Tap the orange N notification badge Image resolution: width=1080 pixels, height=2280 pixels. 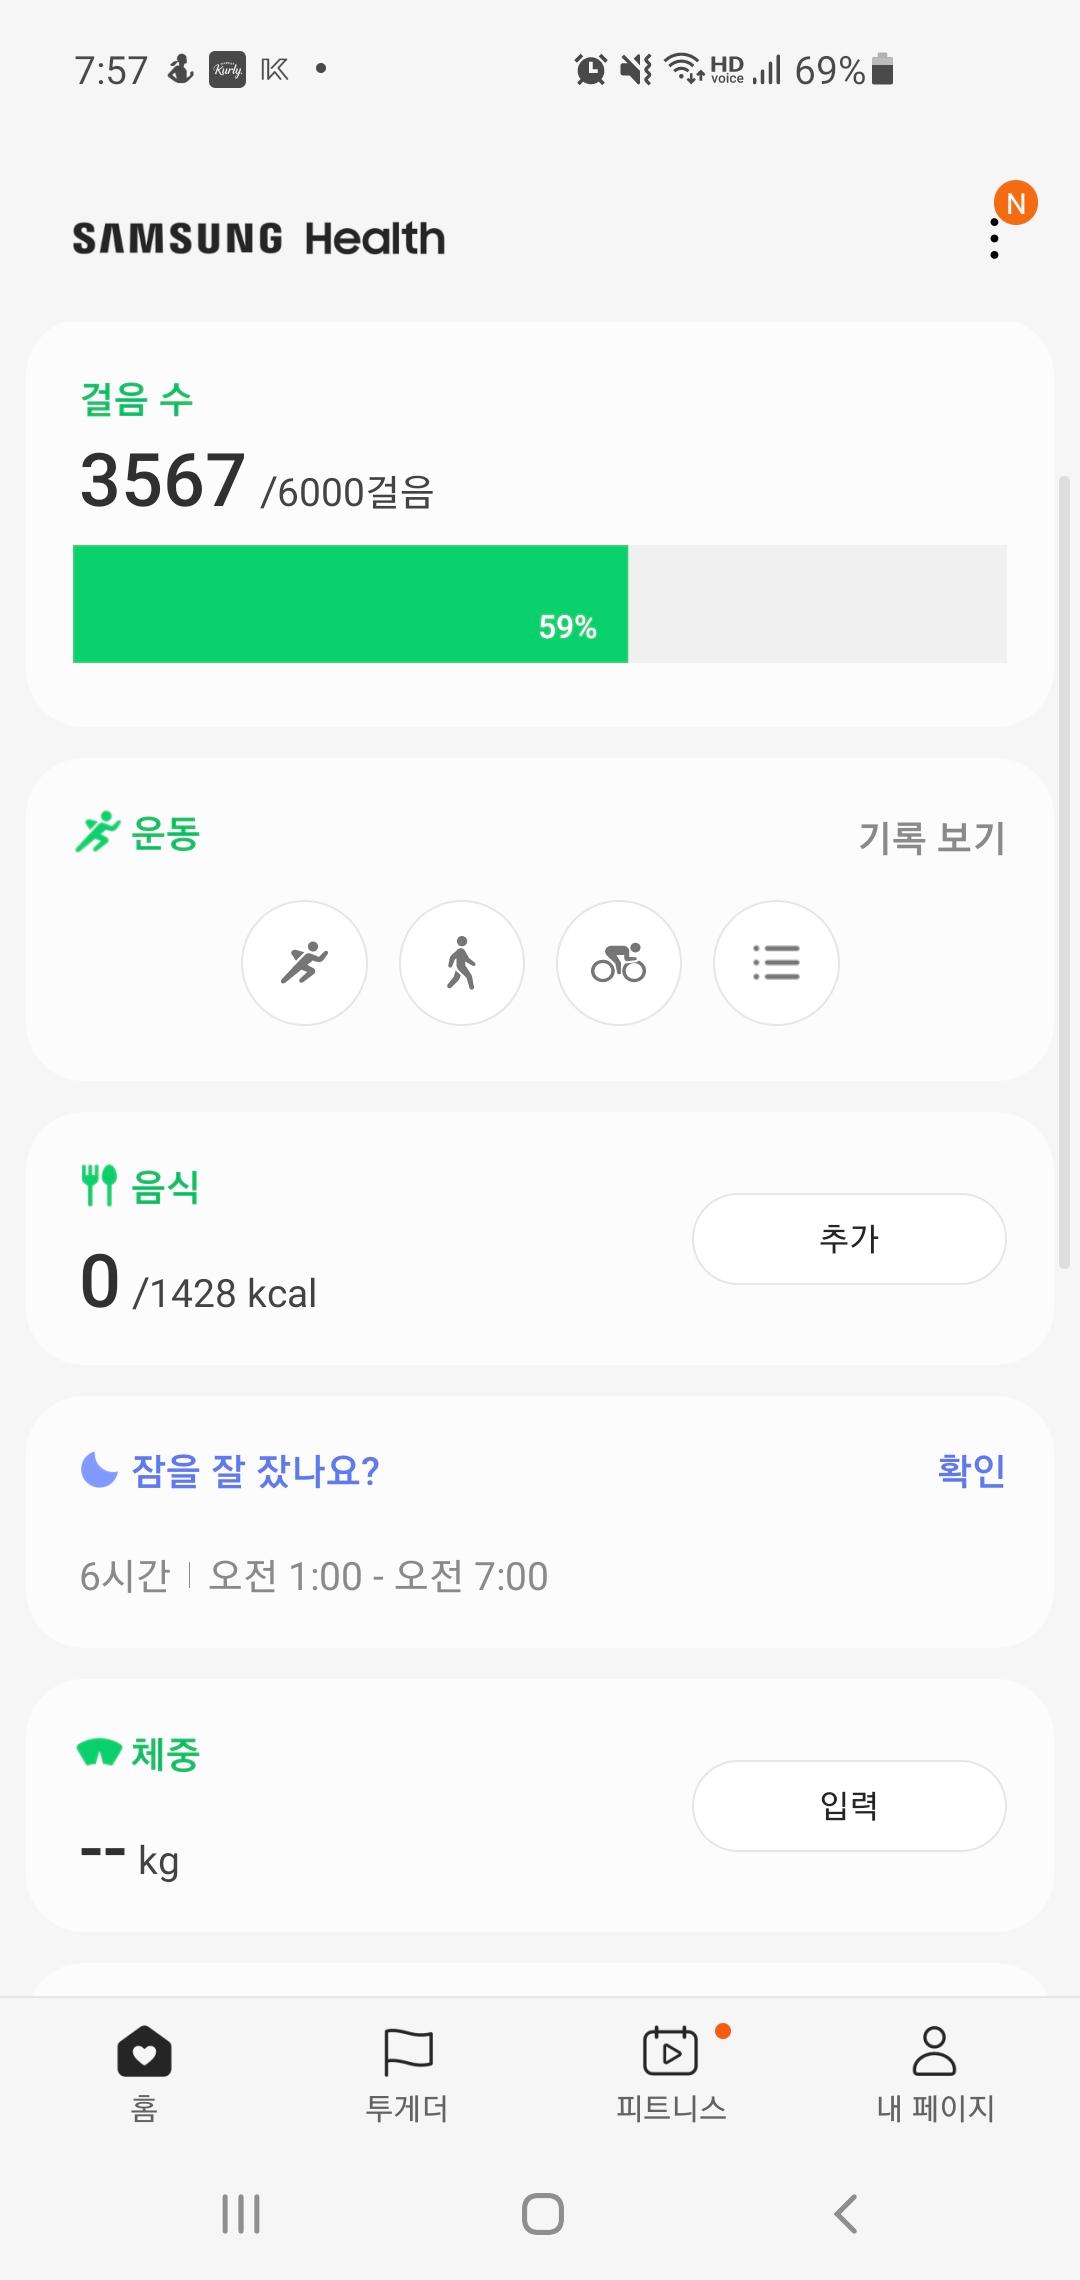(1015, 203)
